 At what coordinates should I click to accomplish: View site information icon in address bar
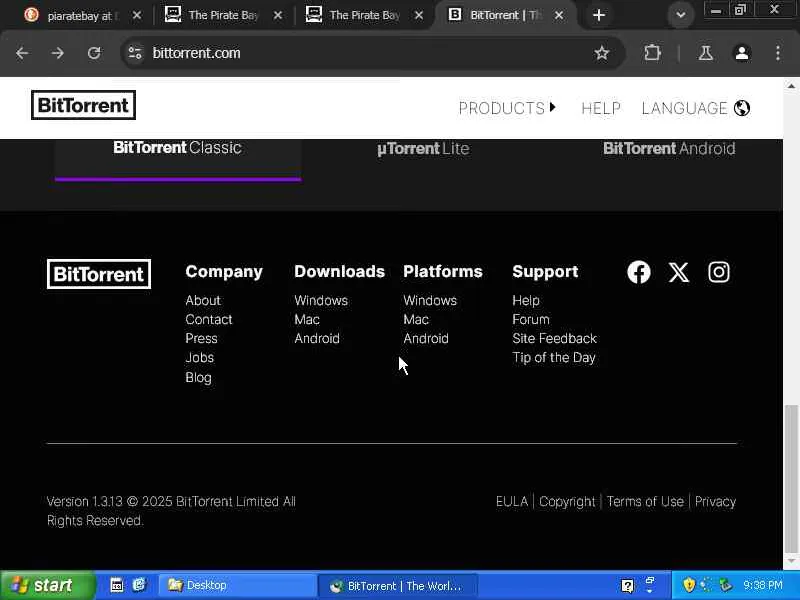[x=135, y=53]
